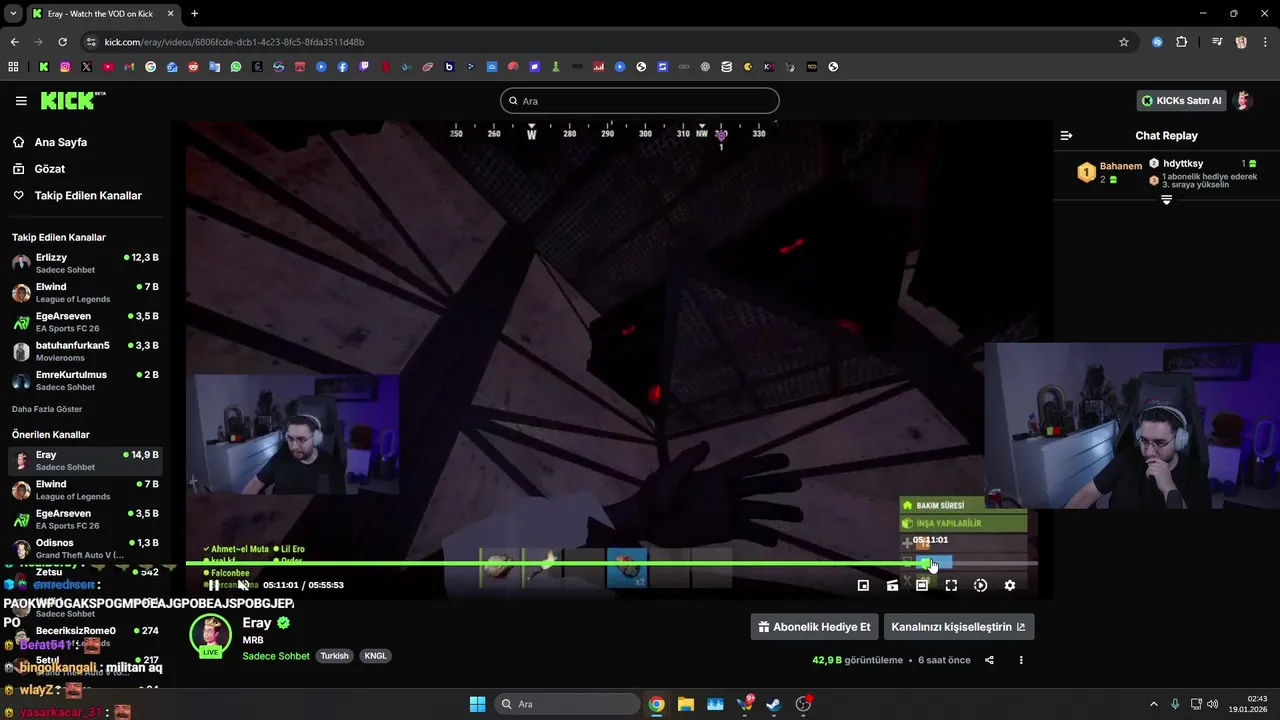Click Kanalınızı kişiselleştirin button
The height and width of the screenshot is (720, 1280).
tap(959, 627)
